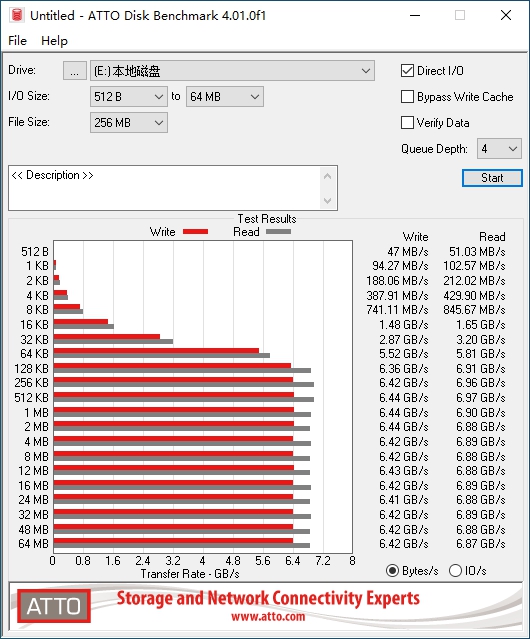This screenshot has width=530, height=639.
Task: Click the 387.91 MB/s write result
Action: click(398, 295)
